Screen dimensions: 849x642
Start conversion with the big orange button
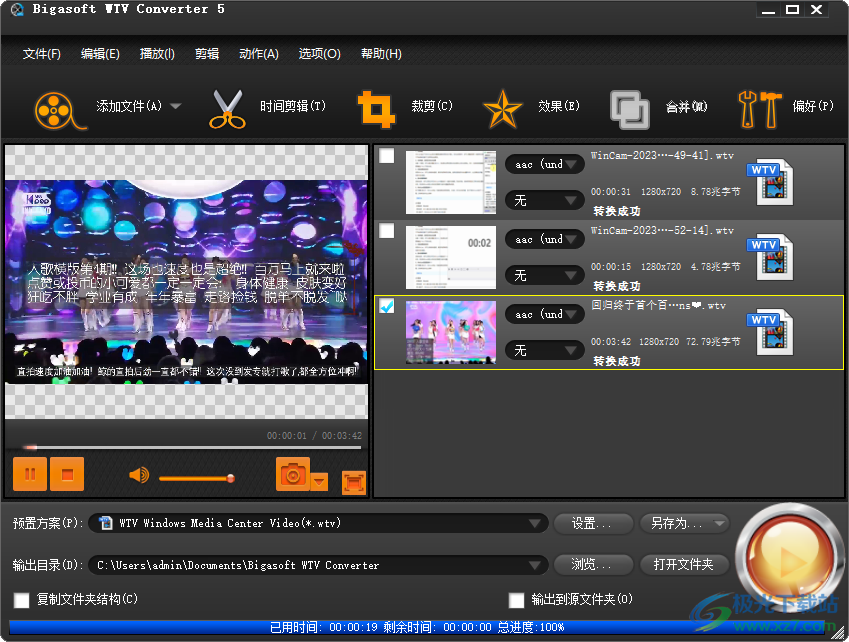click(789, 550)
